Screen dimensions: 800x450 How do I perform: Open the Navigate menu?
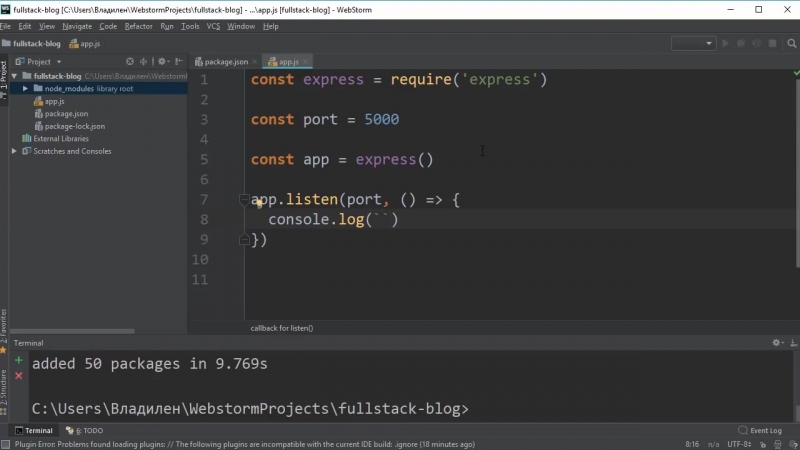[x=77, y=26]
